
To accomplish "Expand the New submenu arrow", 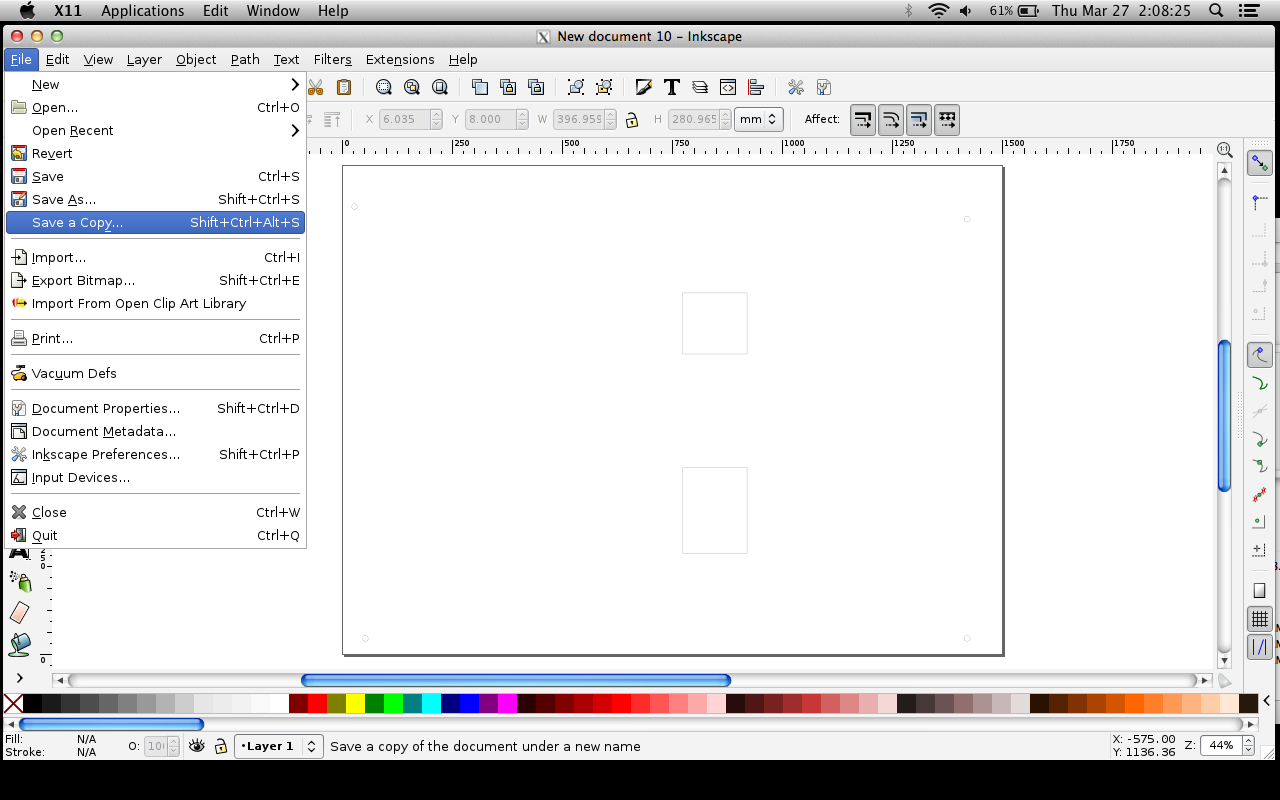I will coord(295,84).
